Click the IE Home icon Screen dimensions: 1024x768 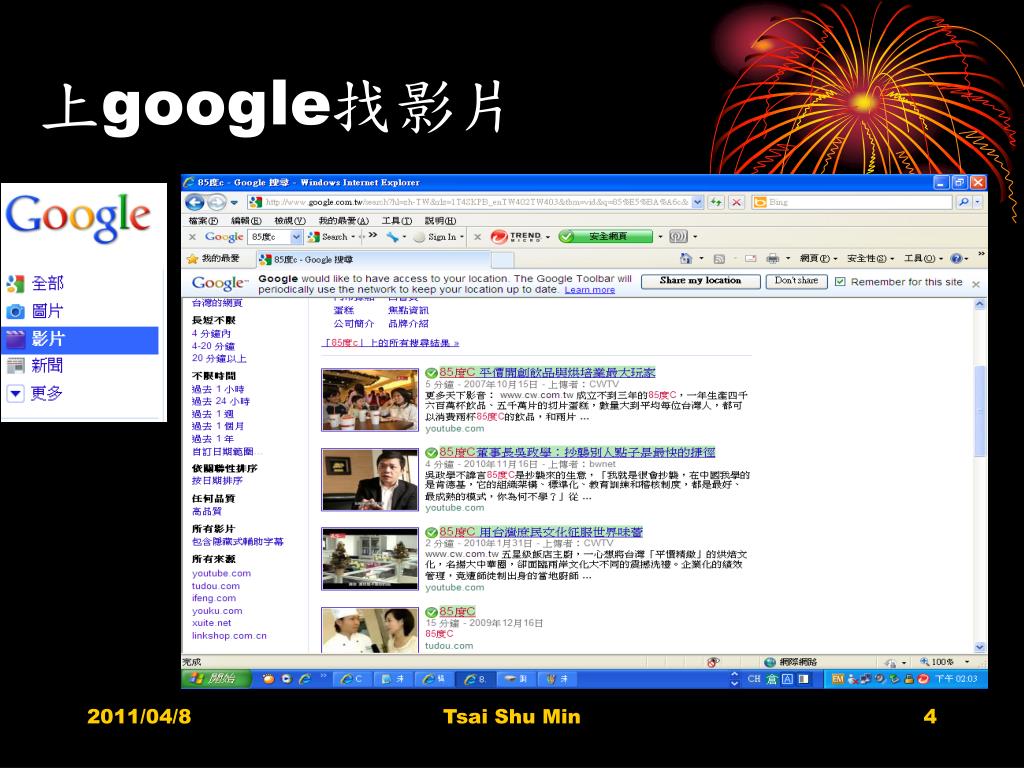click(x=686, y=259)
